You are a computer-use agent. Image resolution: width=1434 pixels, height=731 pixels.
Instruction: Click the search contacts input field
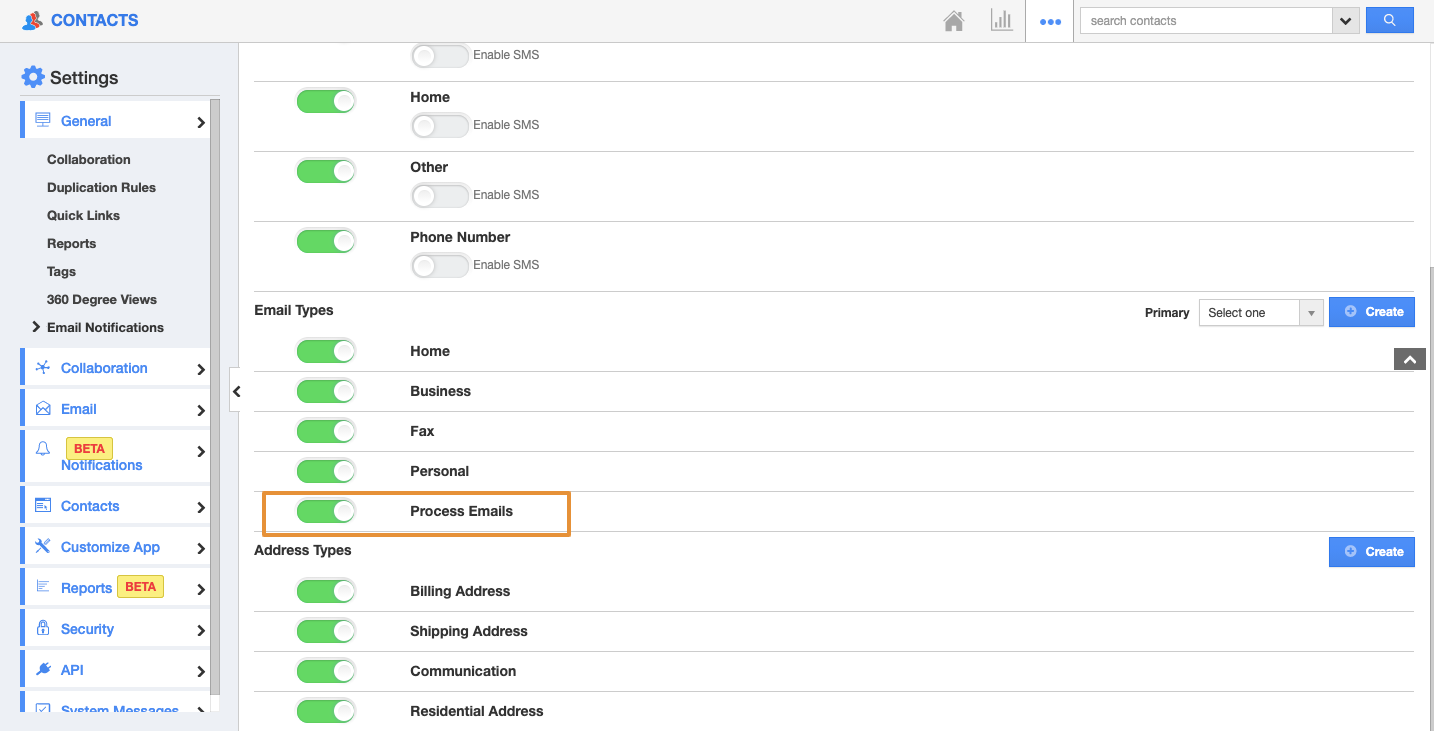click(1205, 20)
